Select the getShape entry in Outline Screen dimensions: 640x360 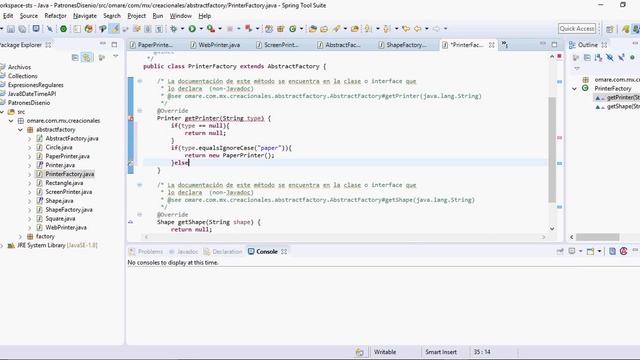pyautogui.click(x=618, y=107)
